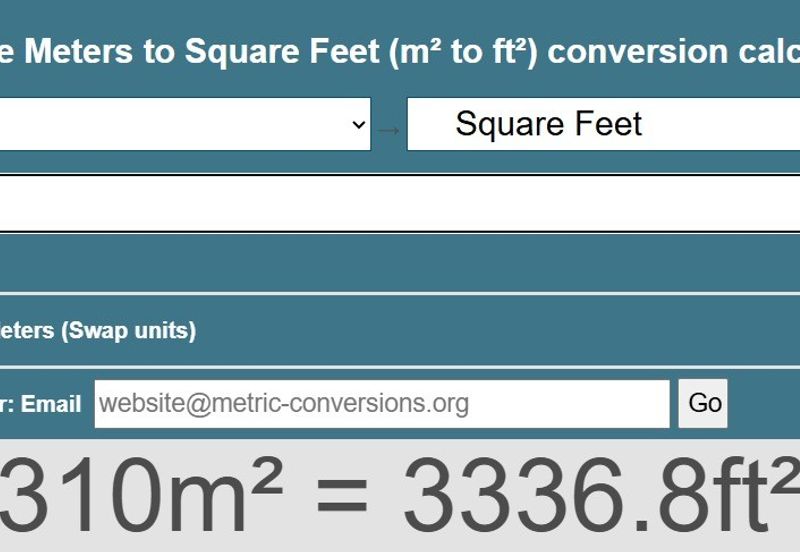The width and height of the screenshot is (800, 552).
Task: Click the email address input field
Action: (382, 404)
